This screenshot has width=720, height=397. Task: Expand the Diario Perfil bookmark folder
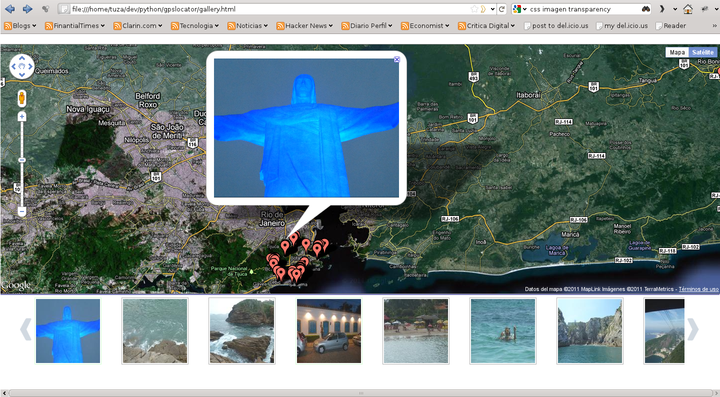tap(367, 26)
